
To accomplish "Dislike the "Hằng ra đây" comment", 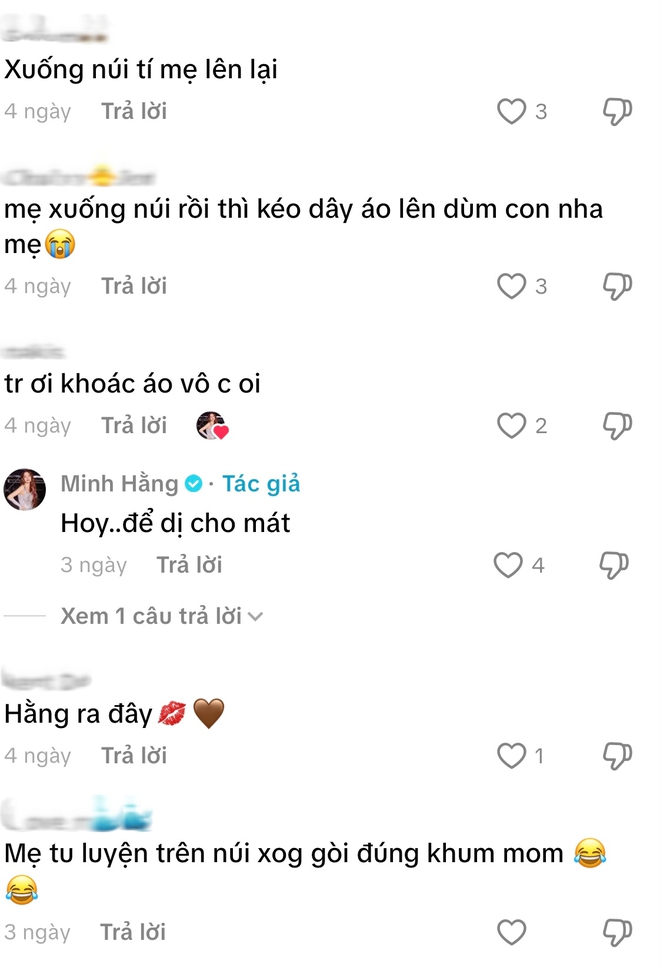I will click(617, 756).
